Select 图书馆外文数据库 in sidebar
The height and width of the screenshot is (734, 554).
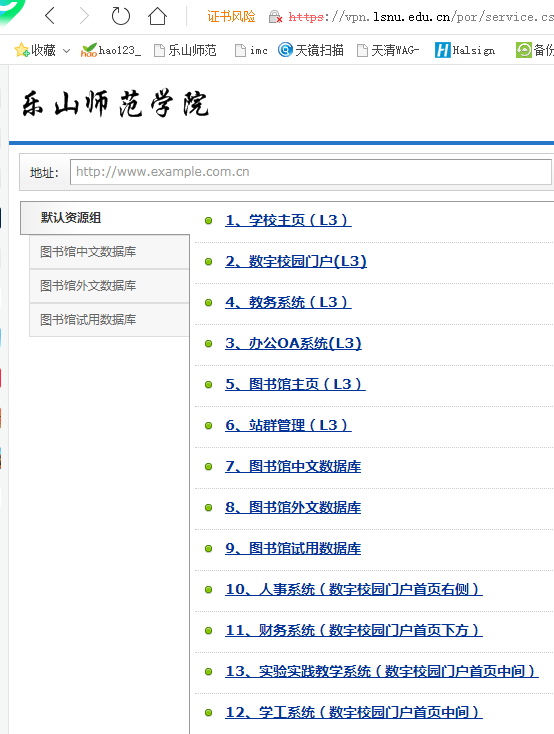[x=109, y=286]
